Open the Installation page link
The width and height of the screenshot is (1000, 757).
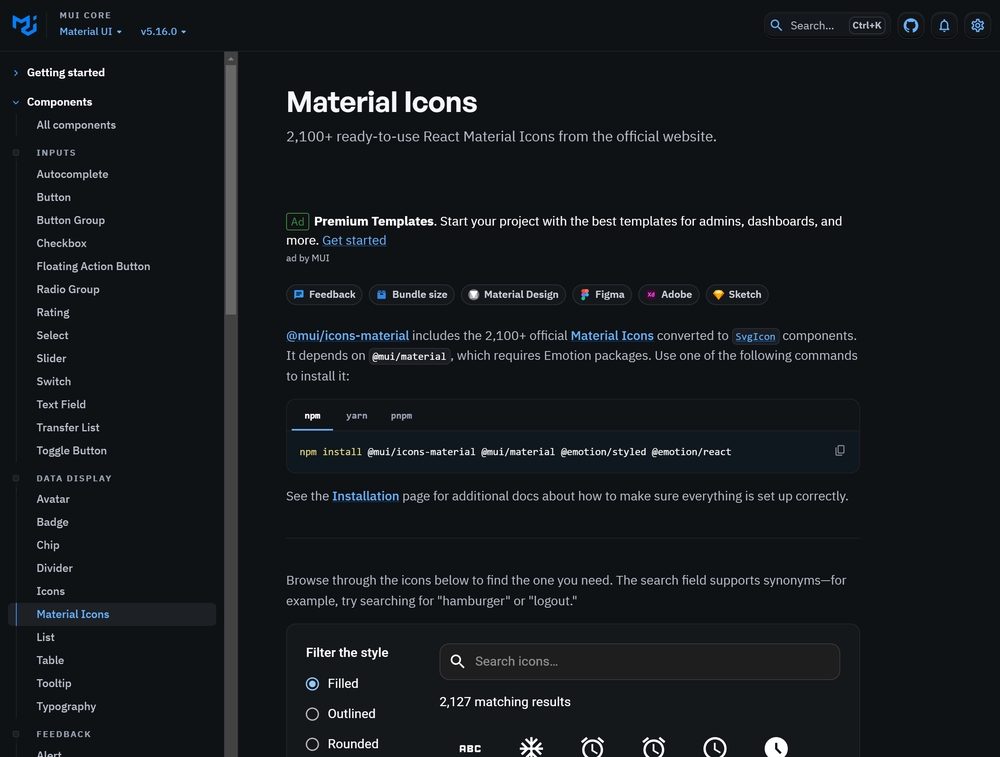coord(365,495)
